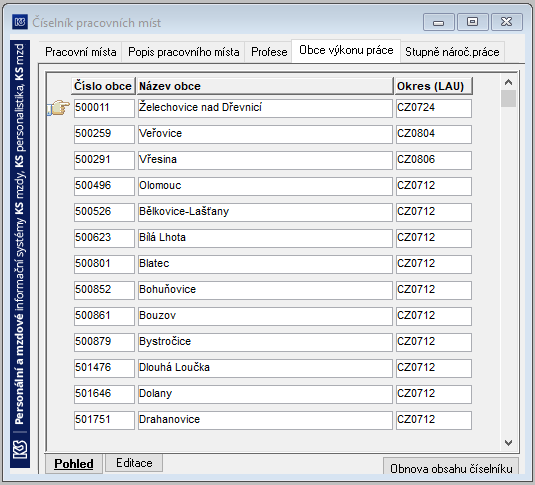Select the 500291 number field
The width and height of the screenshot is (535, 485).
point(104,160)
